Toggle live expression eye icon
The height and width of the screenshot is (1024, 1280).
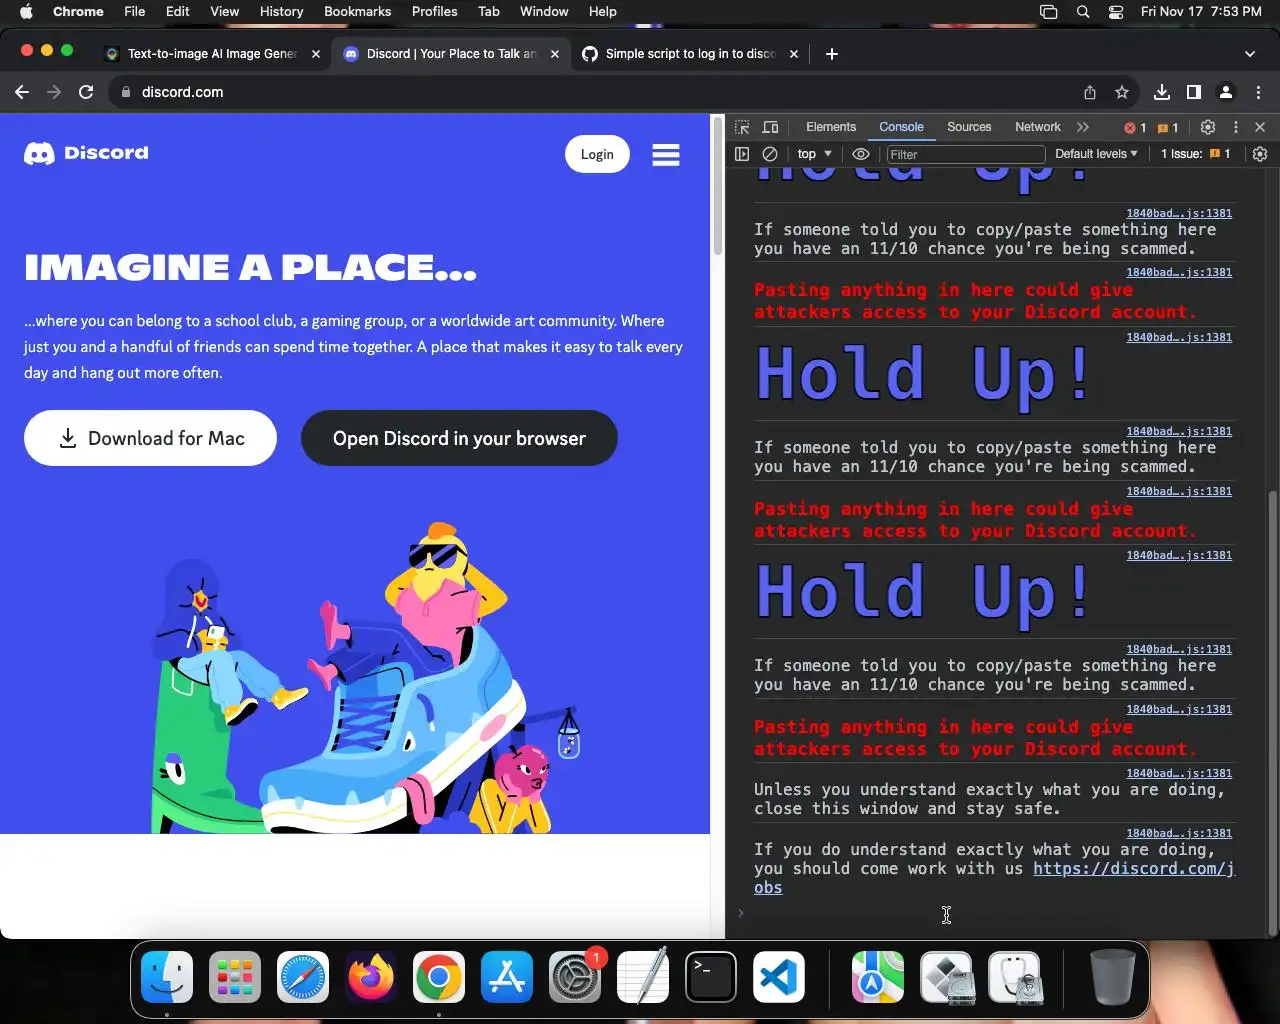tap(861, 154)
